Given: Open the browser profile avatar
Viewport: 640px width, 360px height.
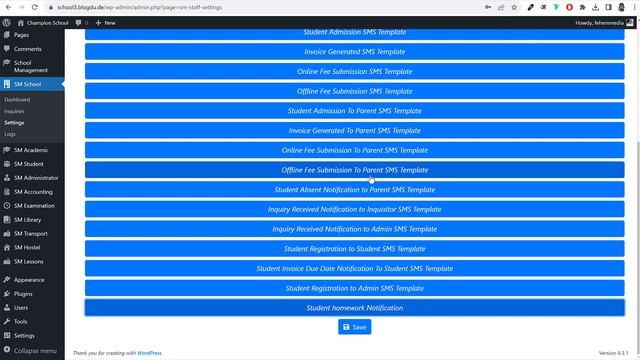Looking at the screenshot, I should (x=621, y=7).
